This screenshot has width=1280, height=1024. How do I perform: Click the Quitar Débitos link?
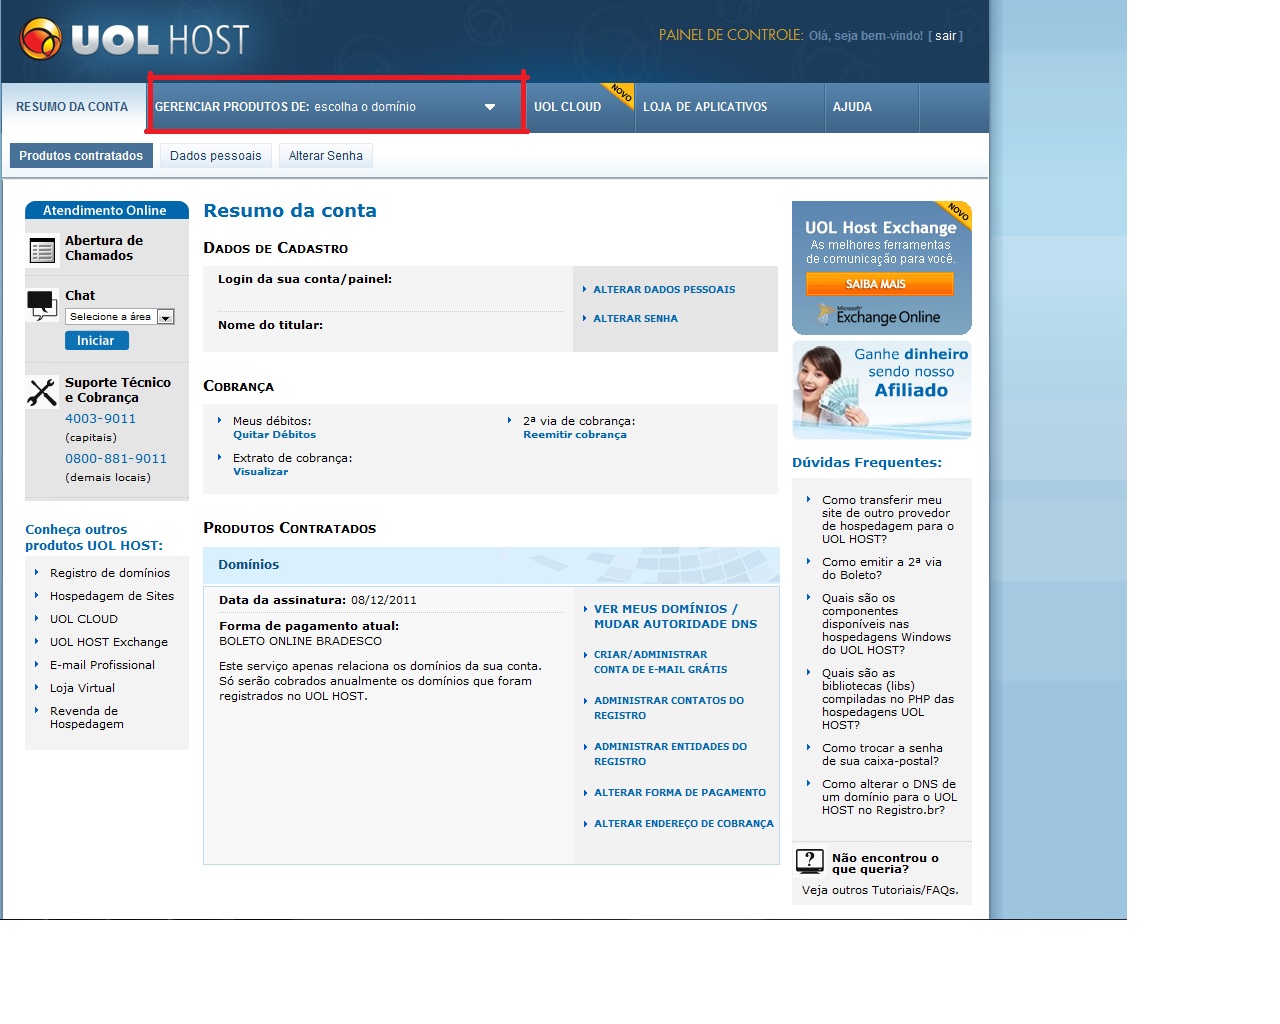[x=274, y=435]
